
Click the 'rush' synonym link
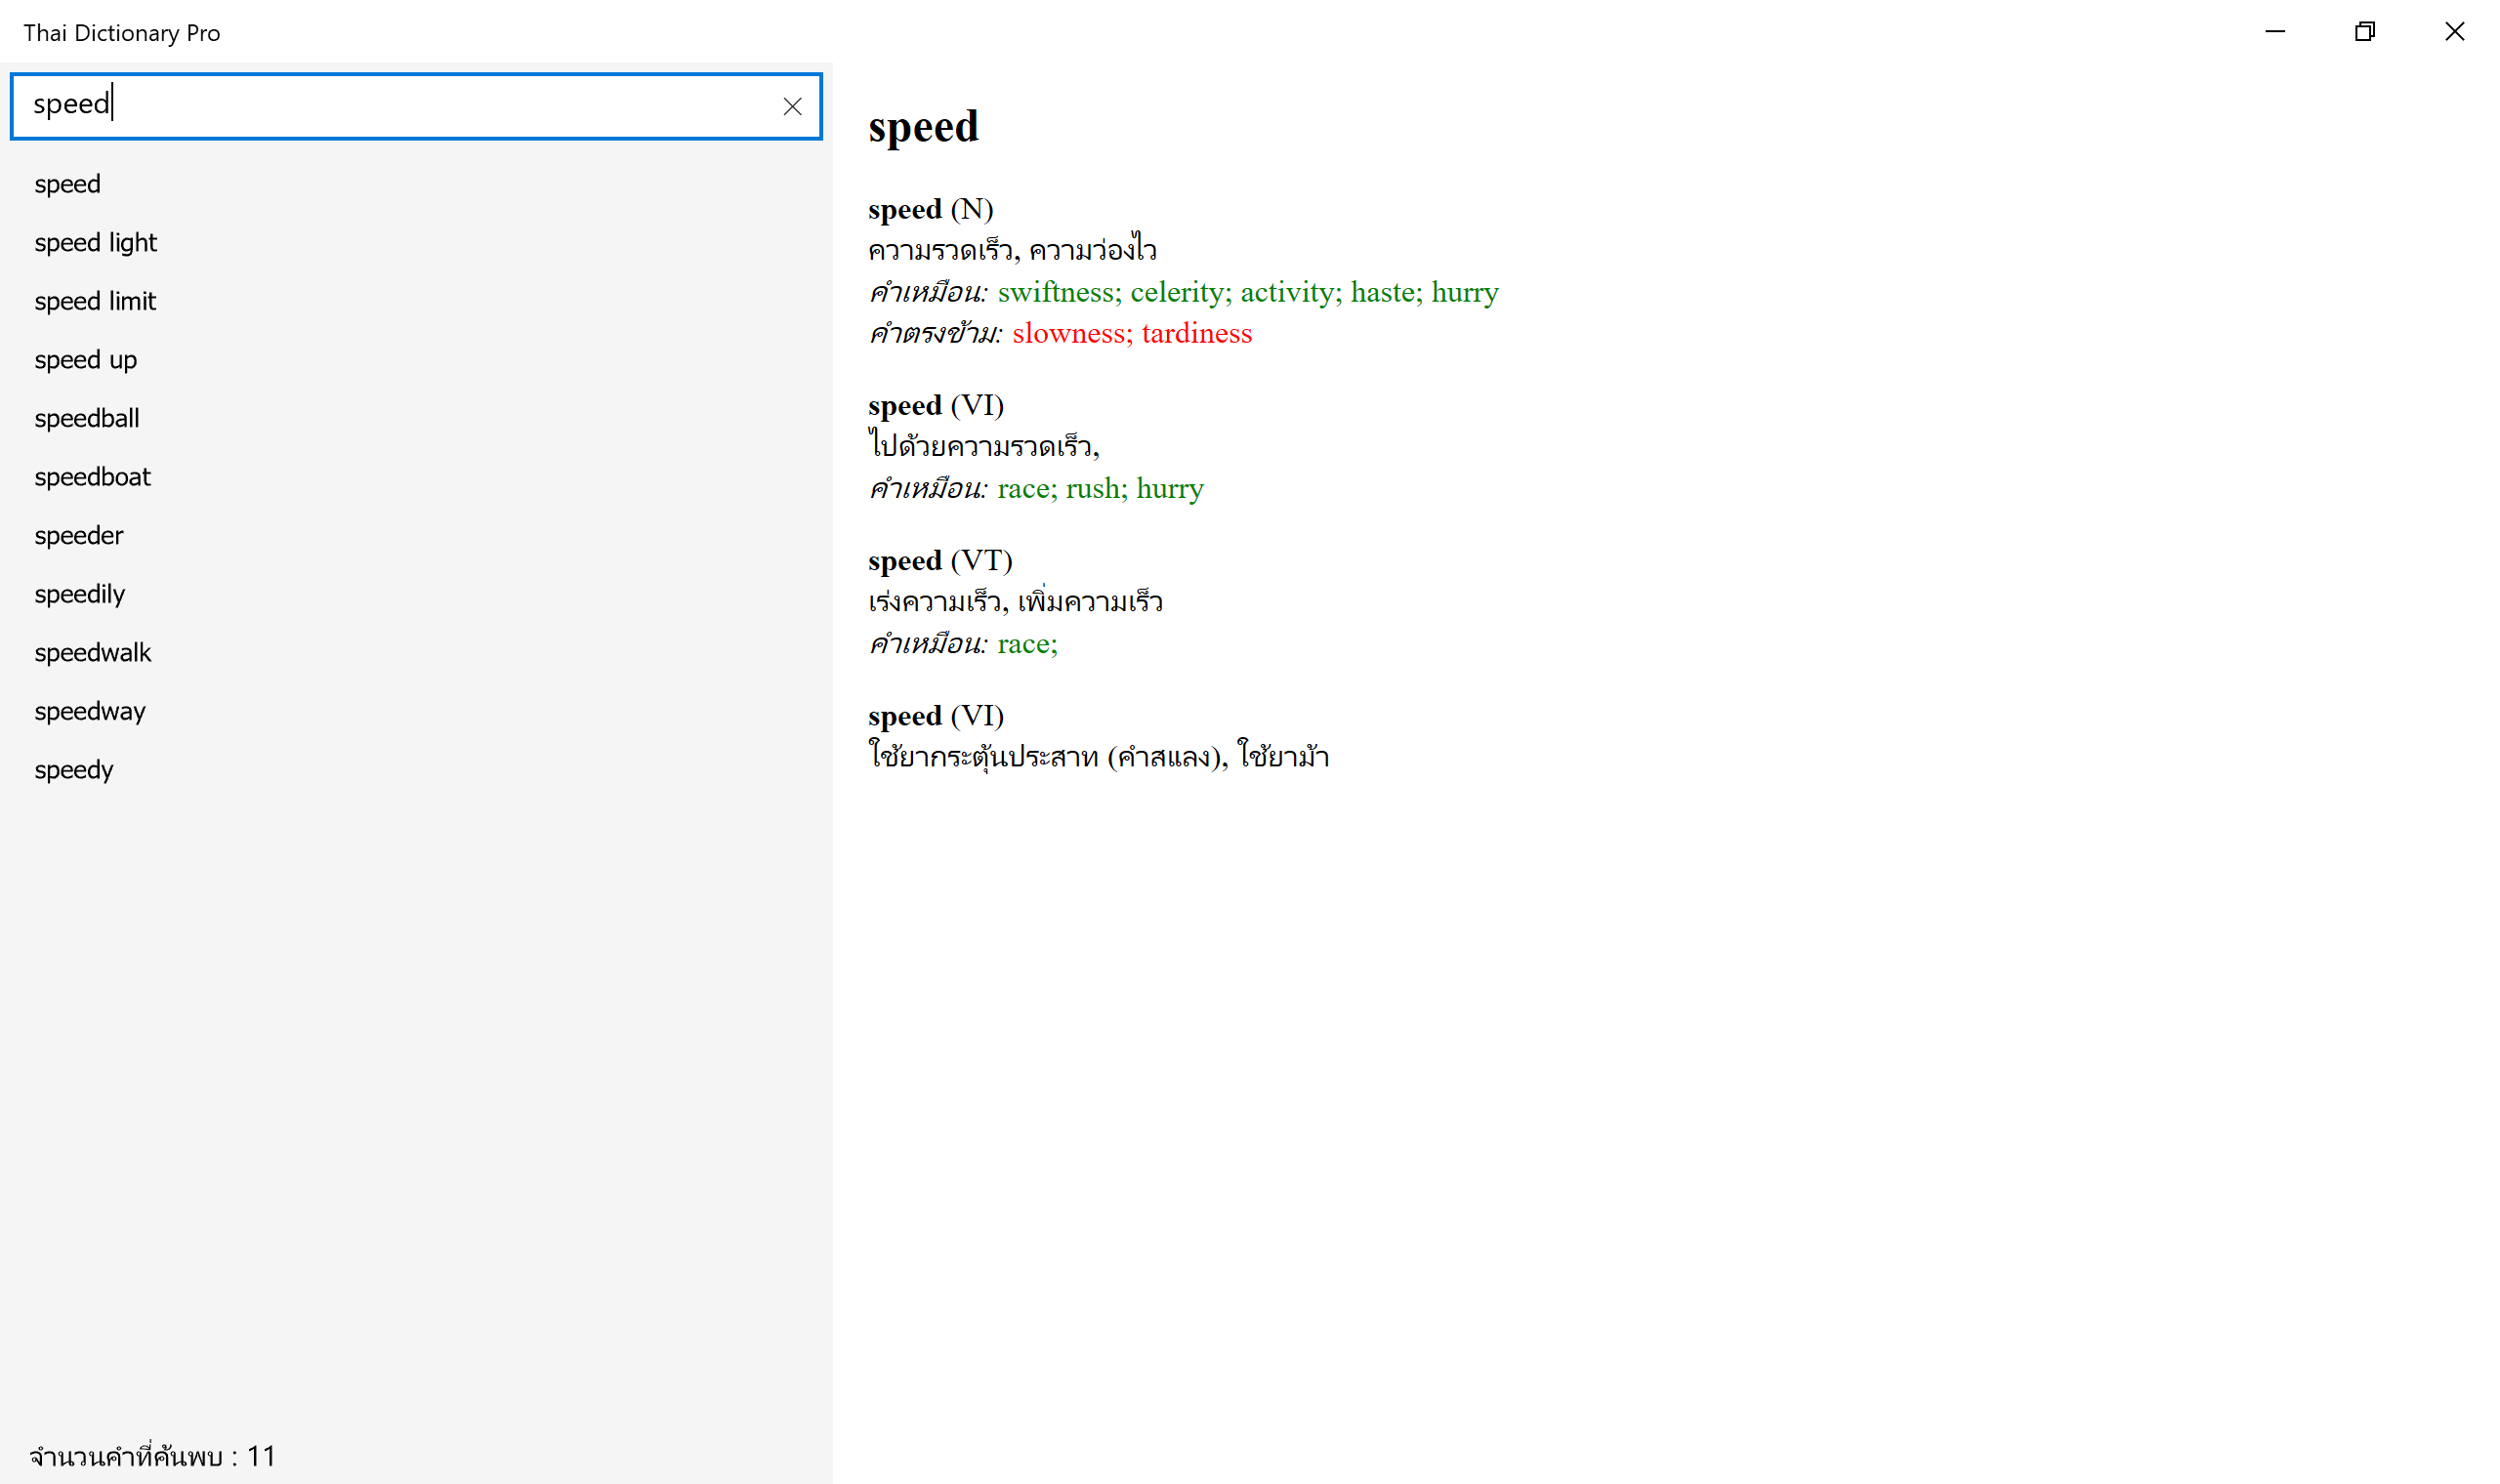[x=1092, y=488]
